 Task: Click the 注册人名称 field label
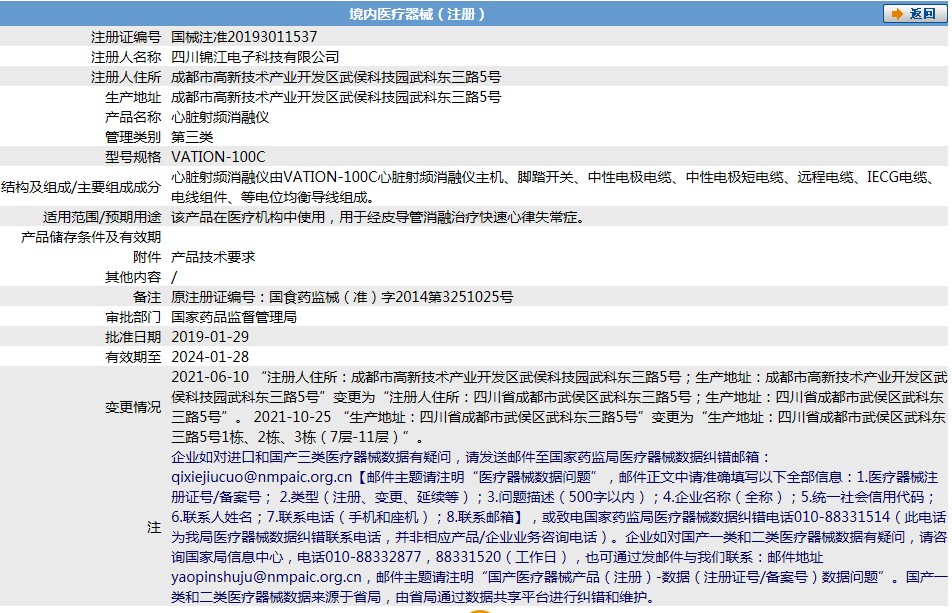(x=126, y=57)
